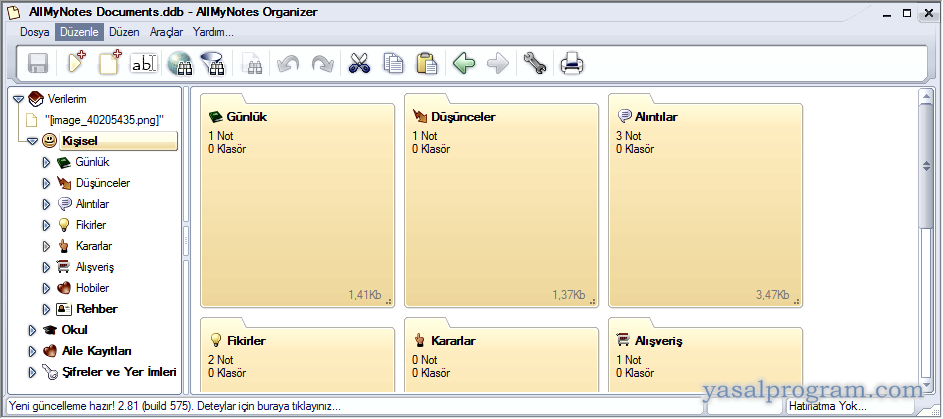Click the scissors Cut icon
This screenshot has width=943, height=419.
tap(359, 64)
